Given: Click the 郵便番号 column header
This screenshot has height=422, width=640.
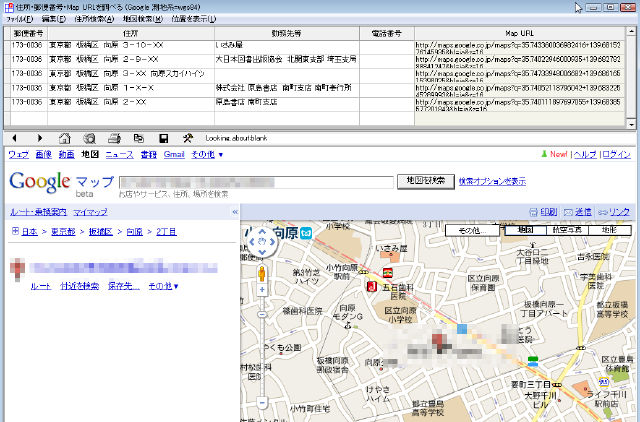Looking at the screenshot, I should point(29,33).
